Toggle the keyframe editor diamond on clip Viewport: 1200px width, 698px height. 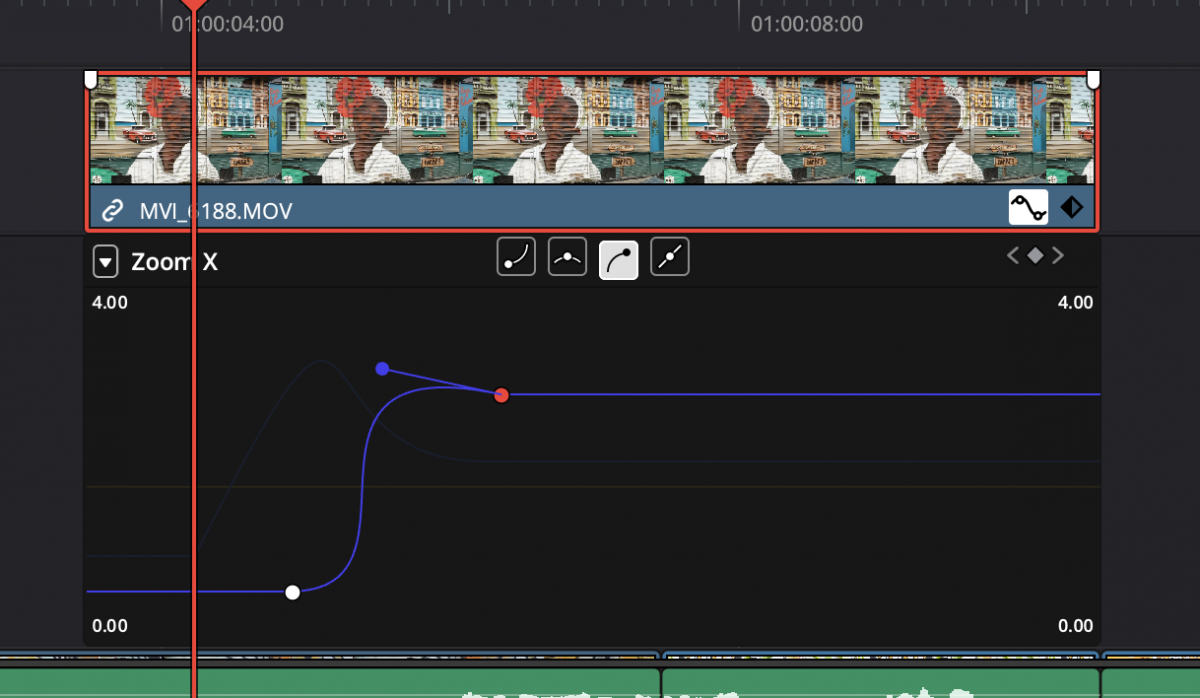pos(1071,207)
